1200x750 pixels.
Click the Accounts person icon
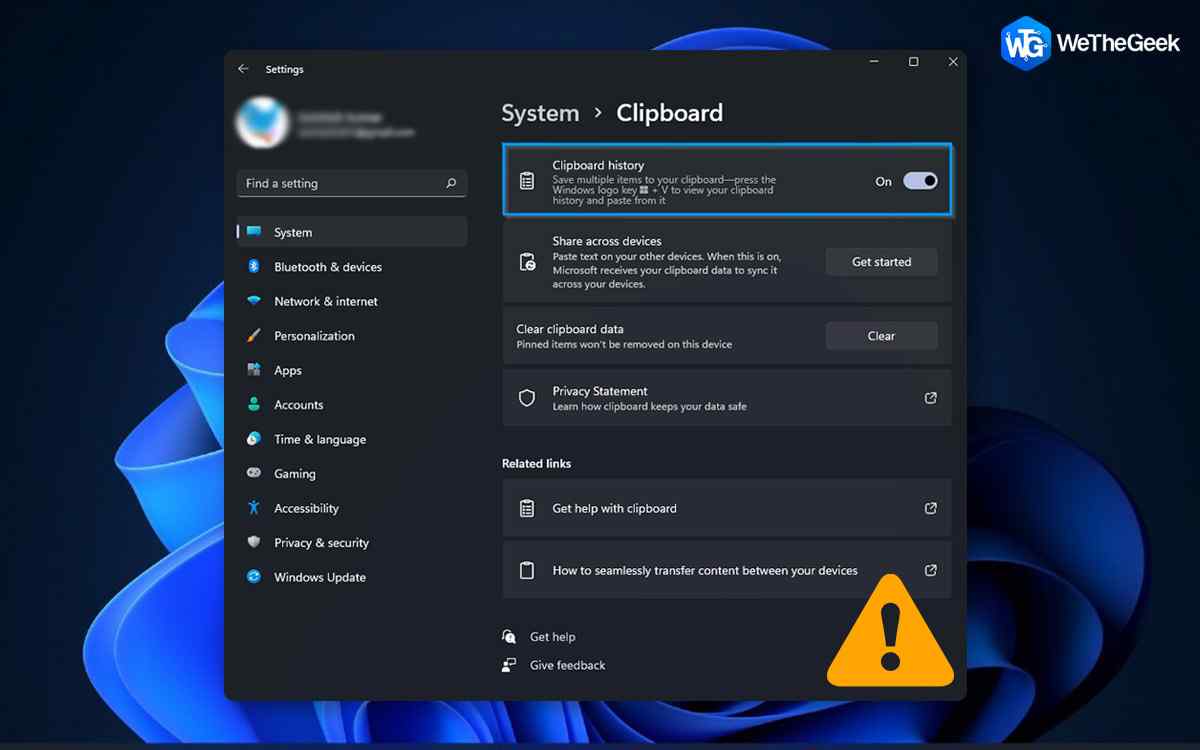click(254, 405)
